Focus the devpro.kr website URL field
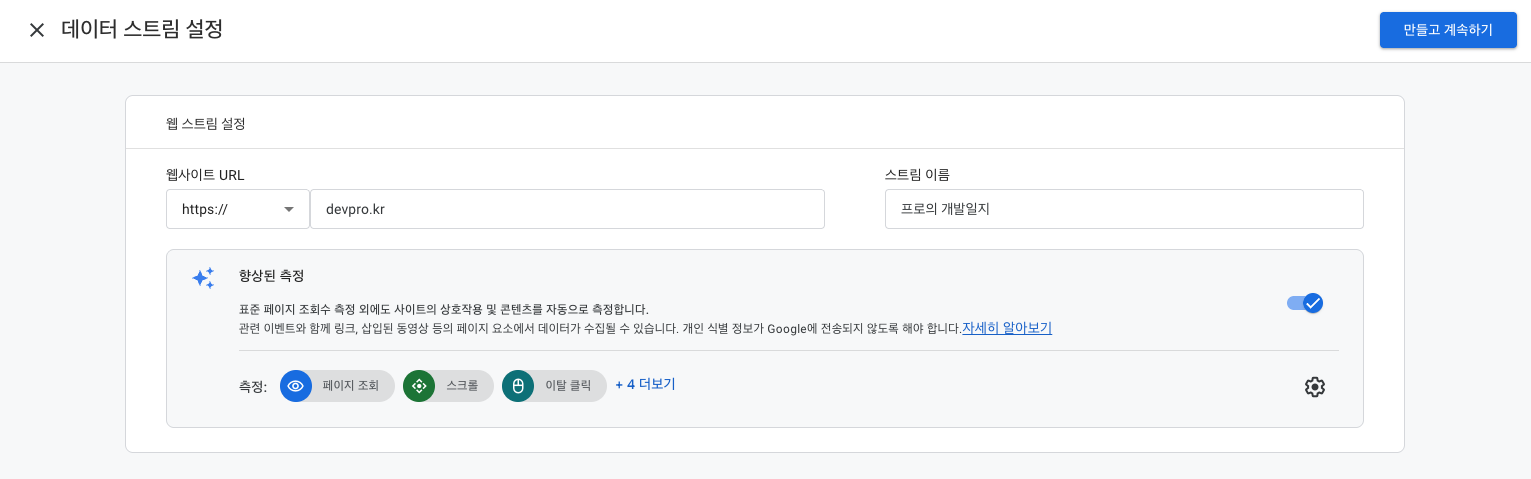This screenshot has height=479, width=1531. click(566, 209)
